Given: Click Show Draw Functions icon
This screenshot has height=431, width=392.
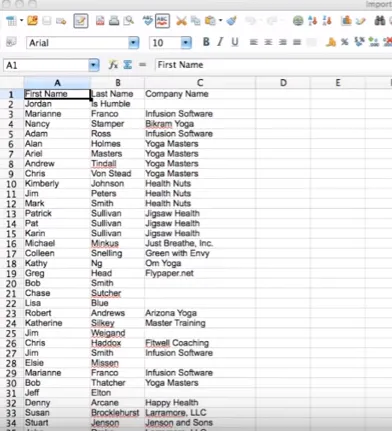Looking at the screenshot, I should pyautogui.click(x=360, y=21).
